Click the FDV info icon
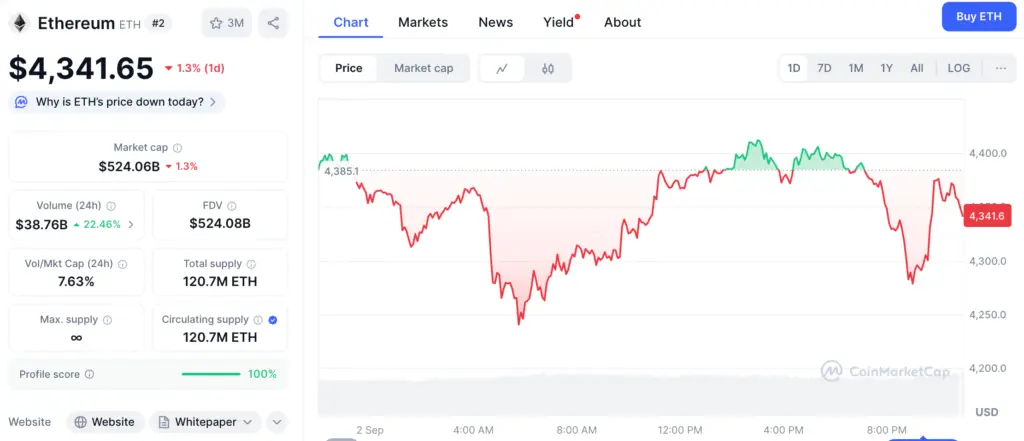1024x441 pixels. [232, 206]
